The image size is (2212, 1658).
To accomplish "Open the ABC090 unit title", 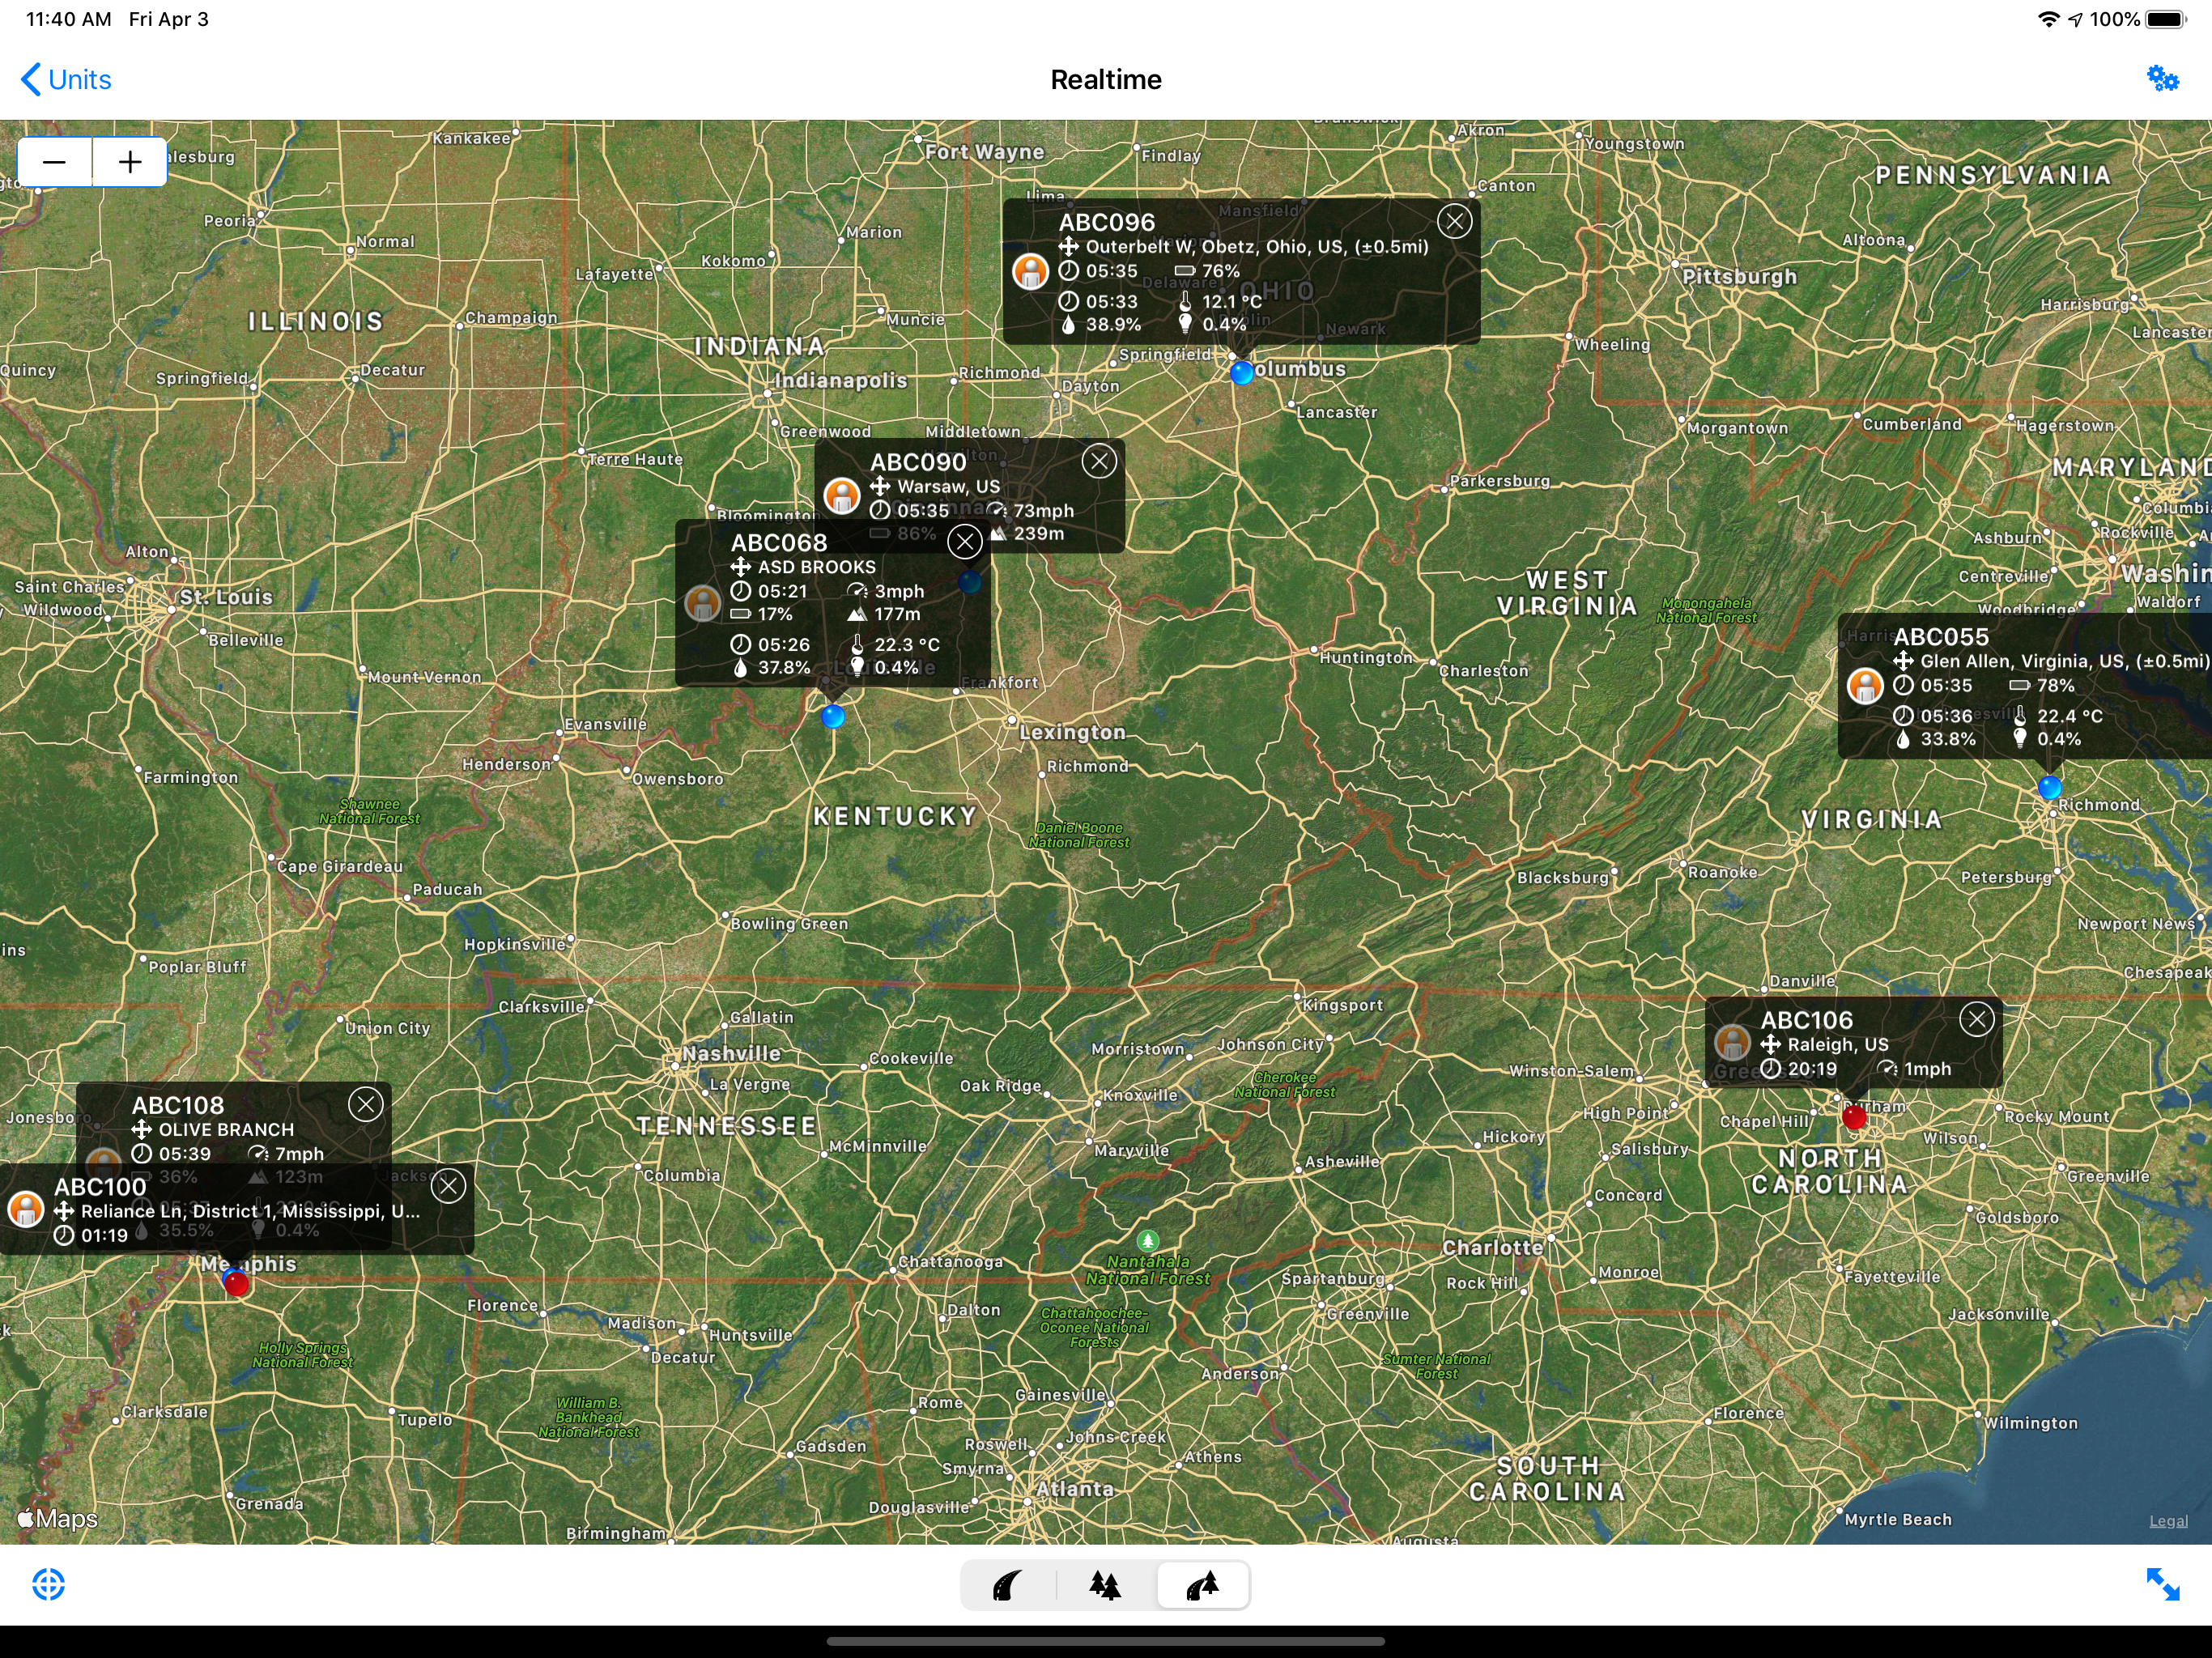I will click(918, 462).
